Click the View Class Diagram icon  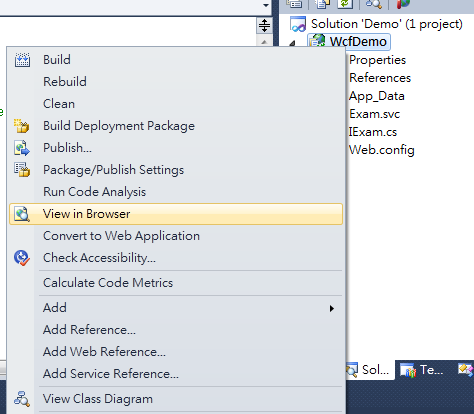tap(22, 399)
